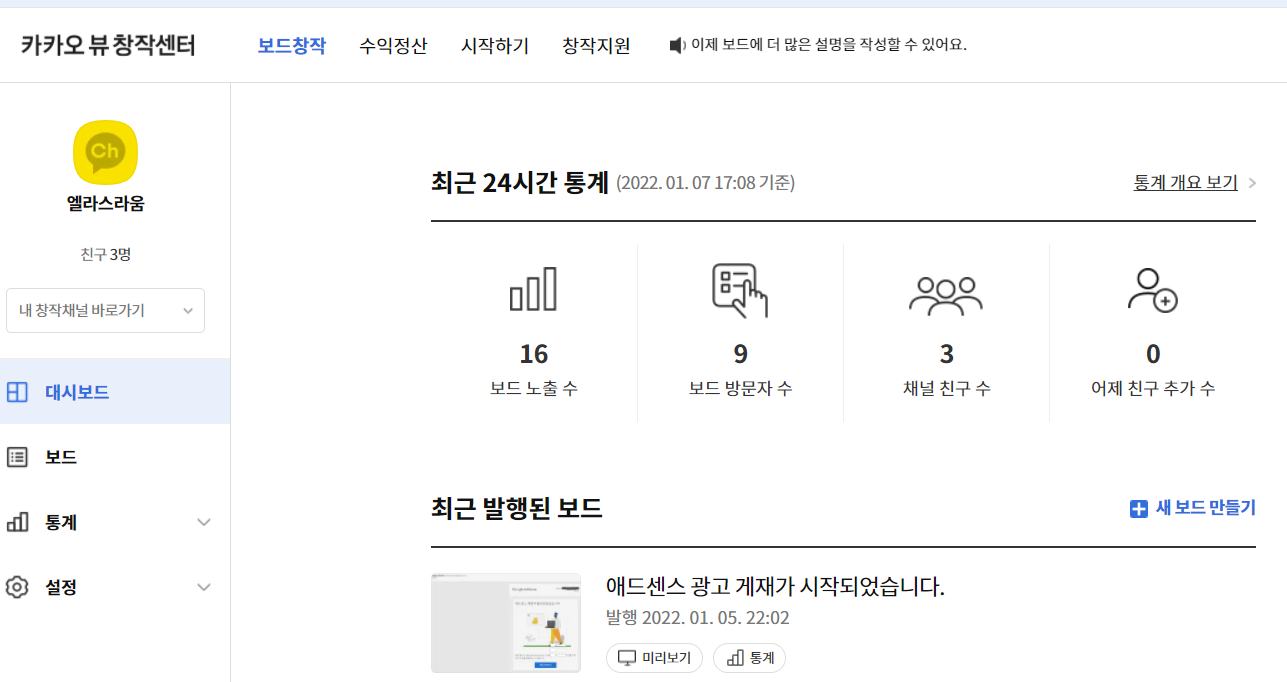Open the 수익정산 top menu
This screenshot has width=1287, height=682.
coord(393,45)
